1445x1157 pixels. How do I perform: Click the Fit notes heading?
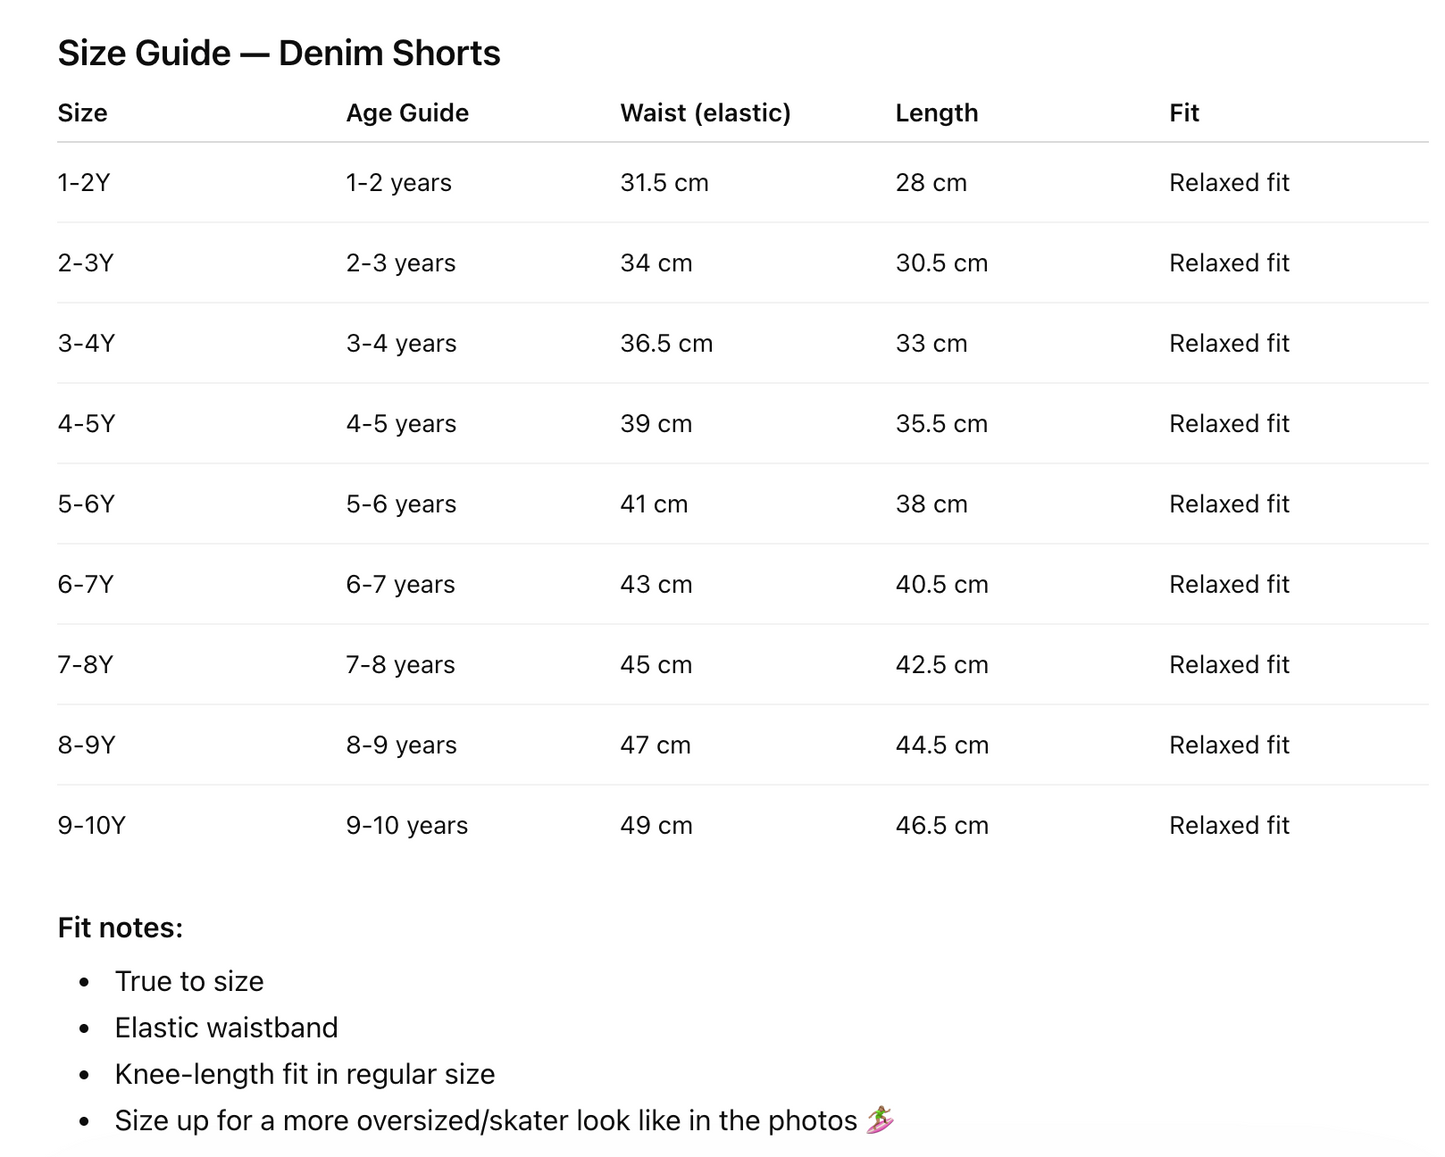point(120,928)
